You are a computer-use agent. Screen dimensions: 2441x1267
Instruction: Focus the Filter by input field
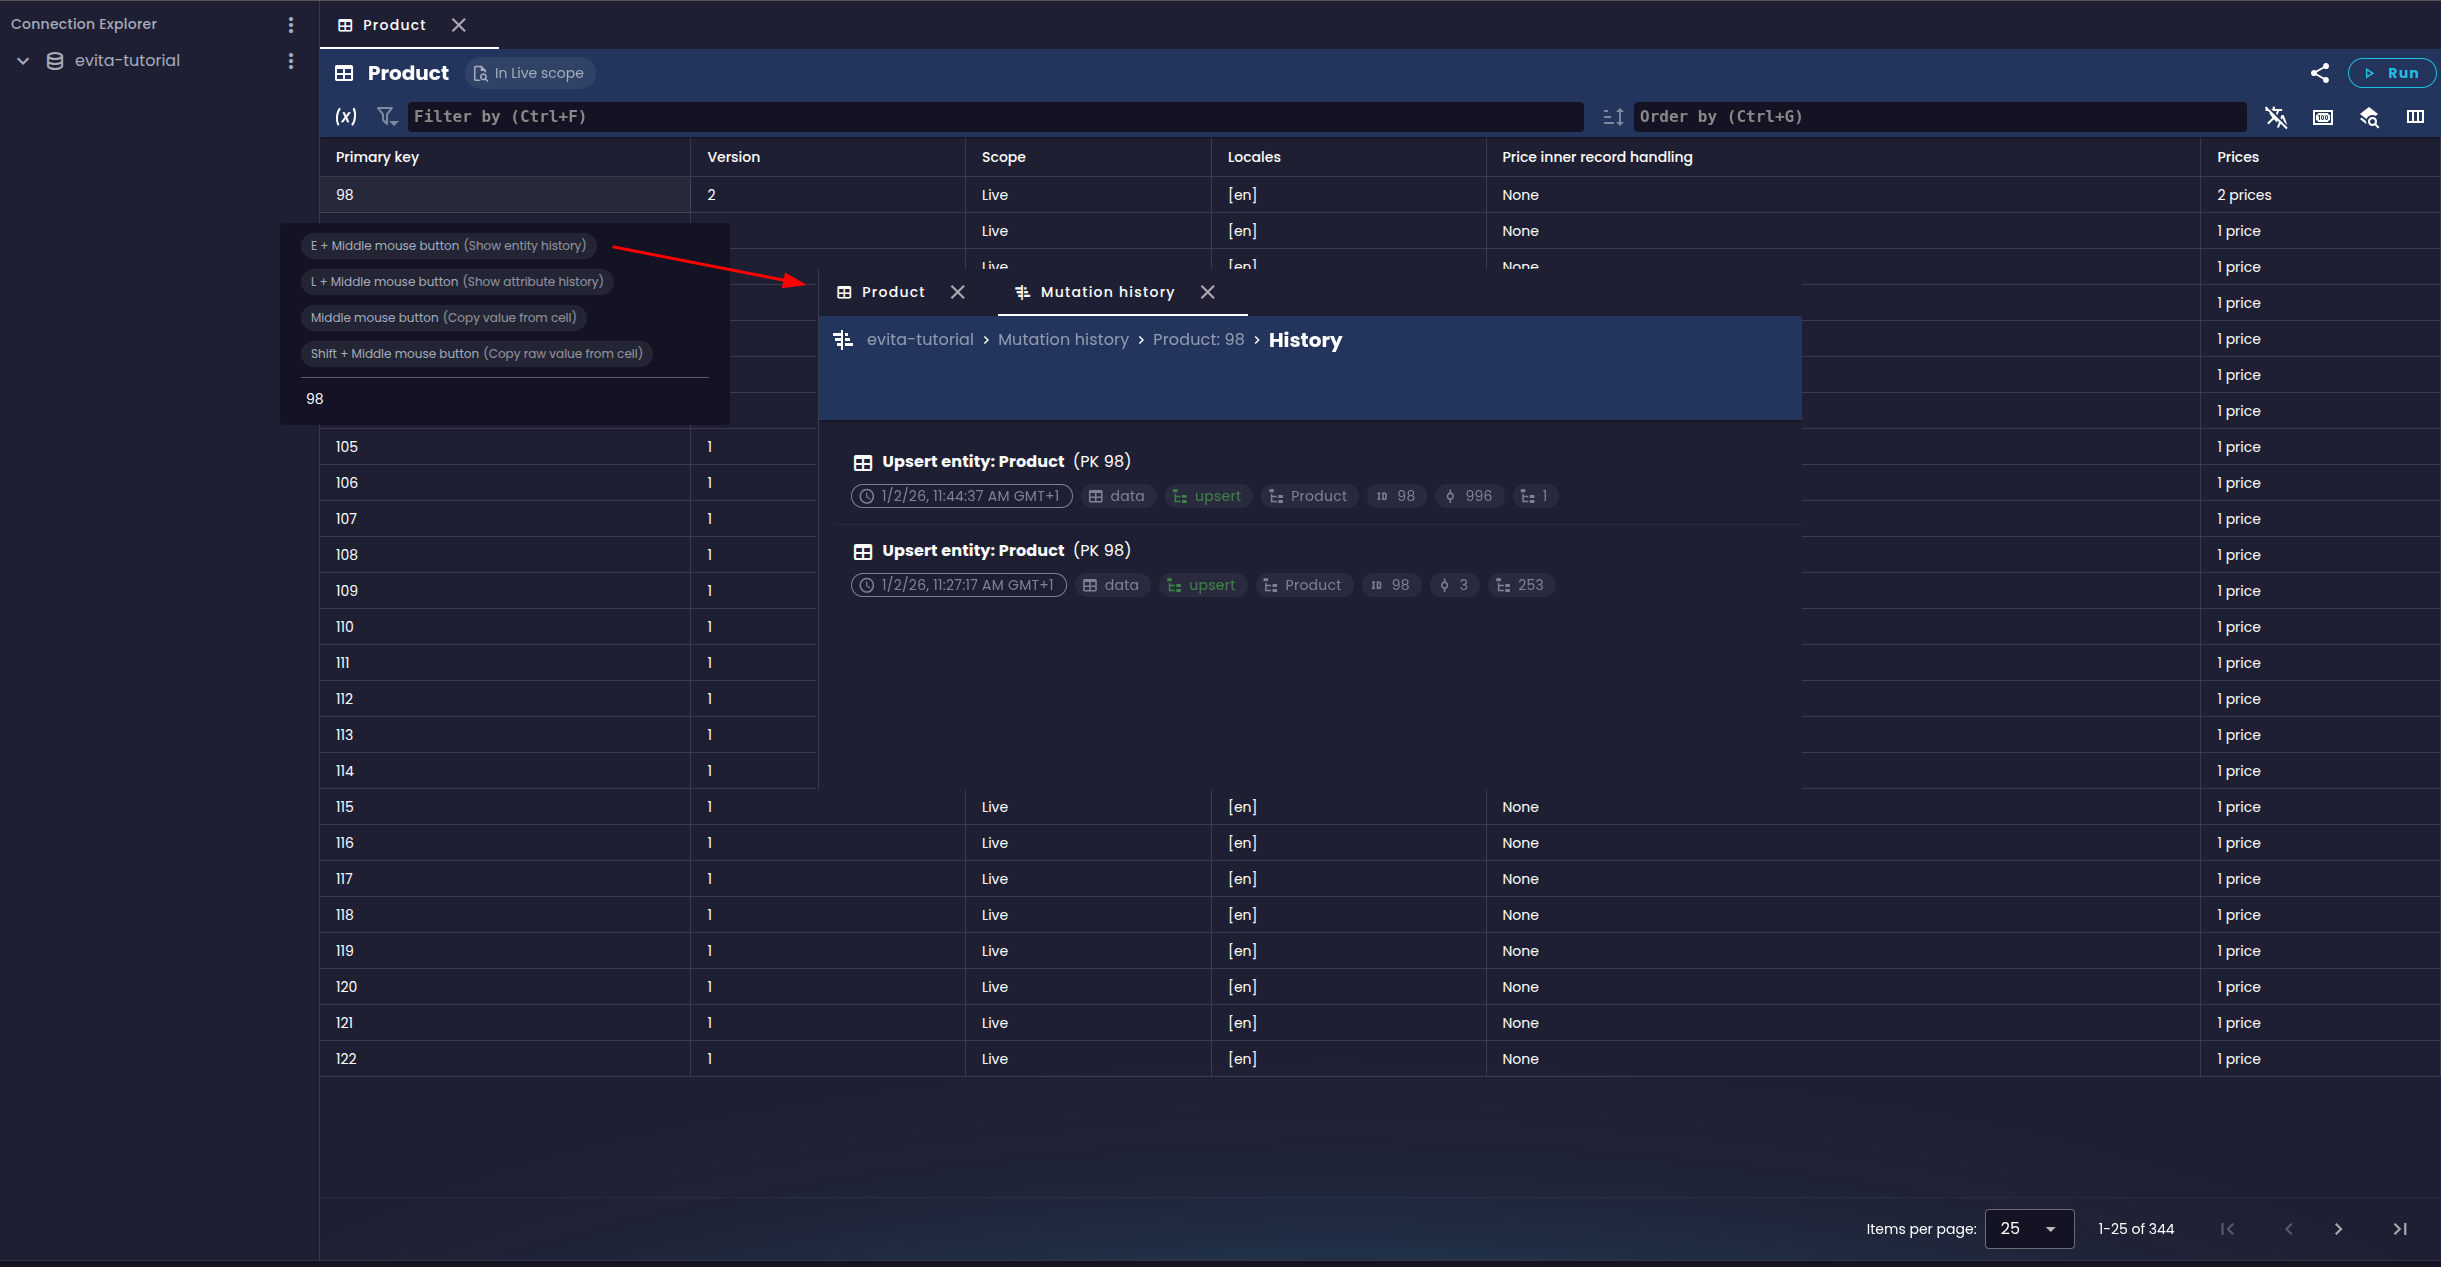pos(994,117)
